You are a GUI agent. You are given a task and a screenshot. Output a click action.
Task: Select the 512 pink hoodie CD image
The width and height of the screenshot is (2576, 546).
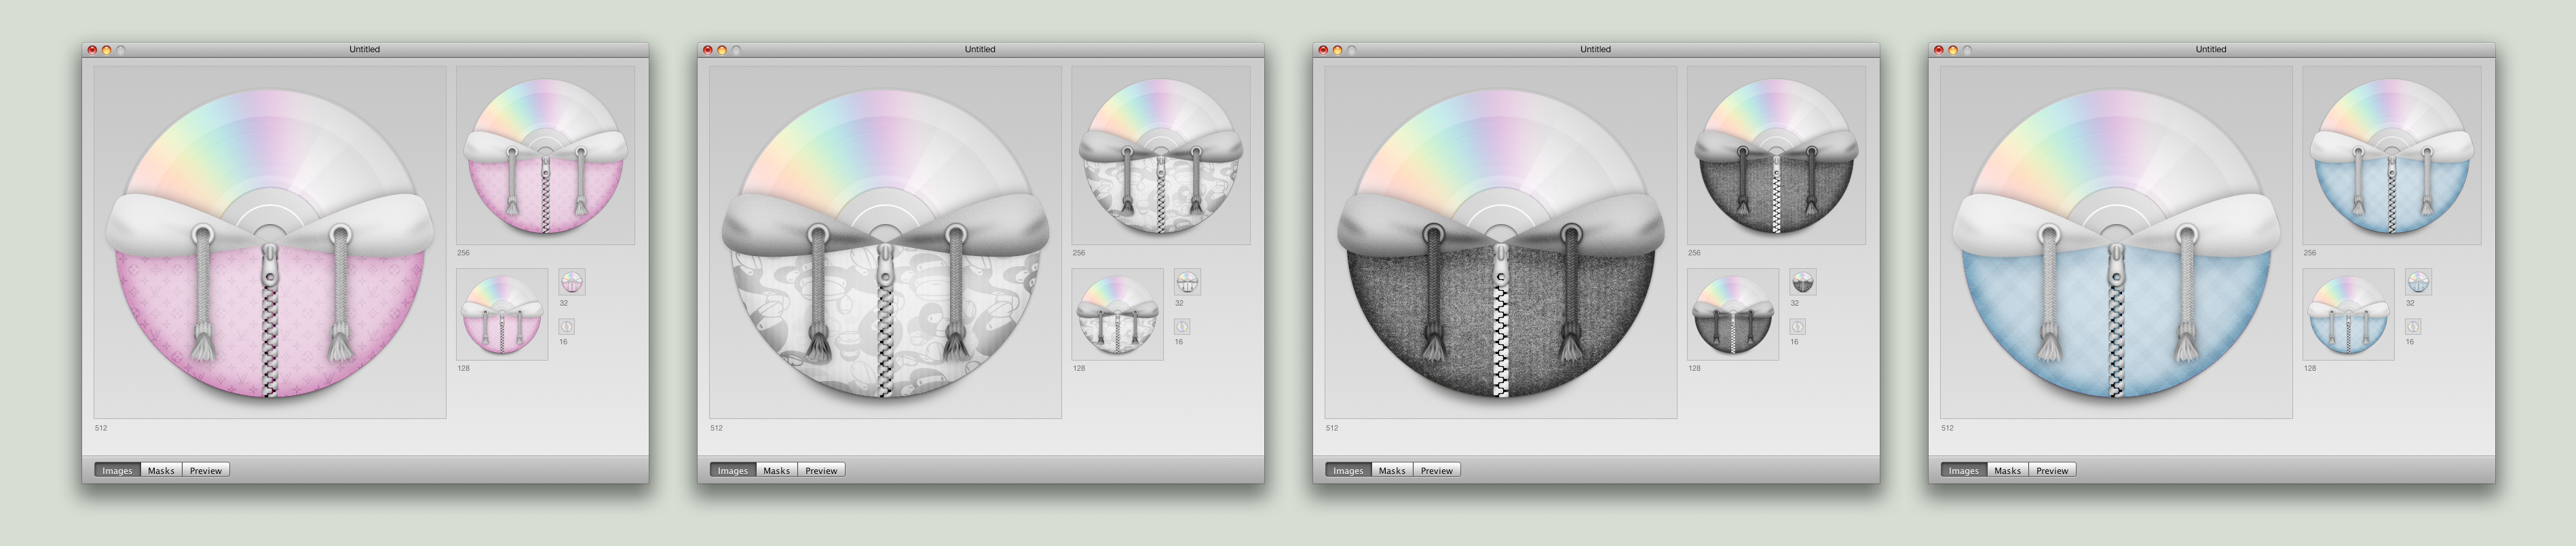pyautogui.click(x=270, y=242)
